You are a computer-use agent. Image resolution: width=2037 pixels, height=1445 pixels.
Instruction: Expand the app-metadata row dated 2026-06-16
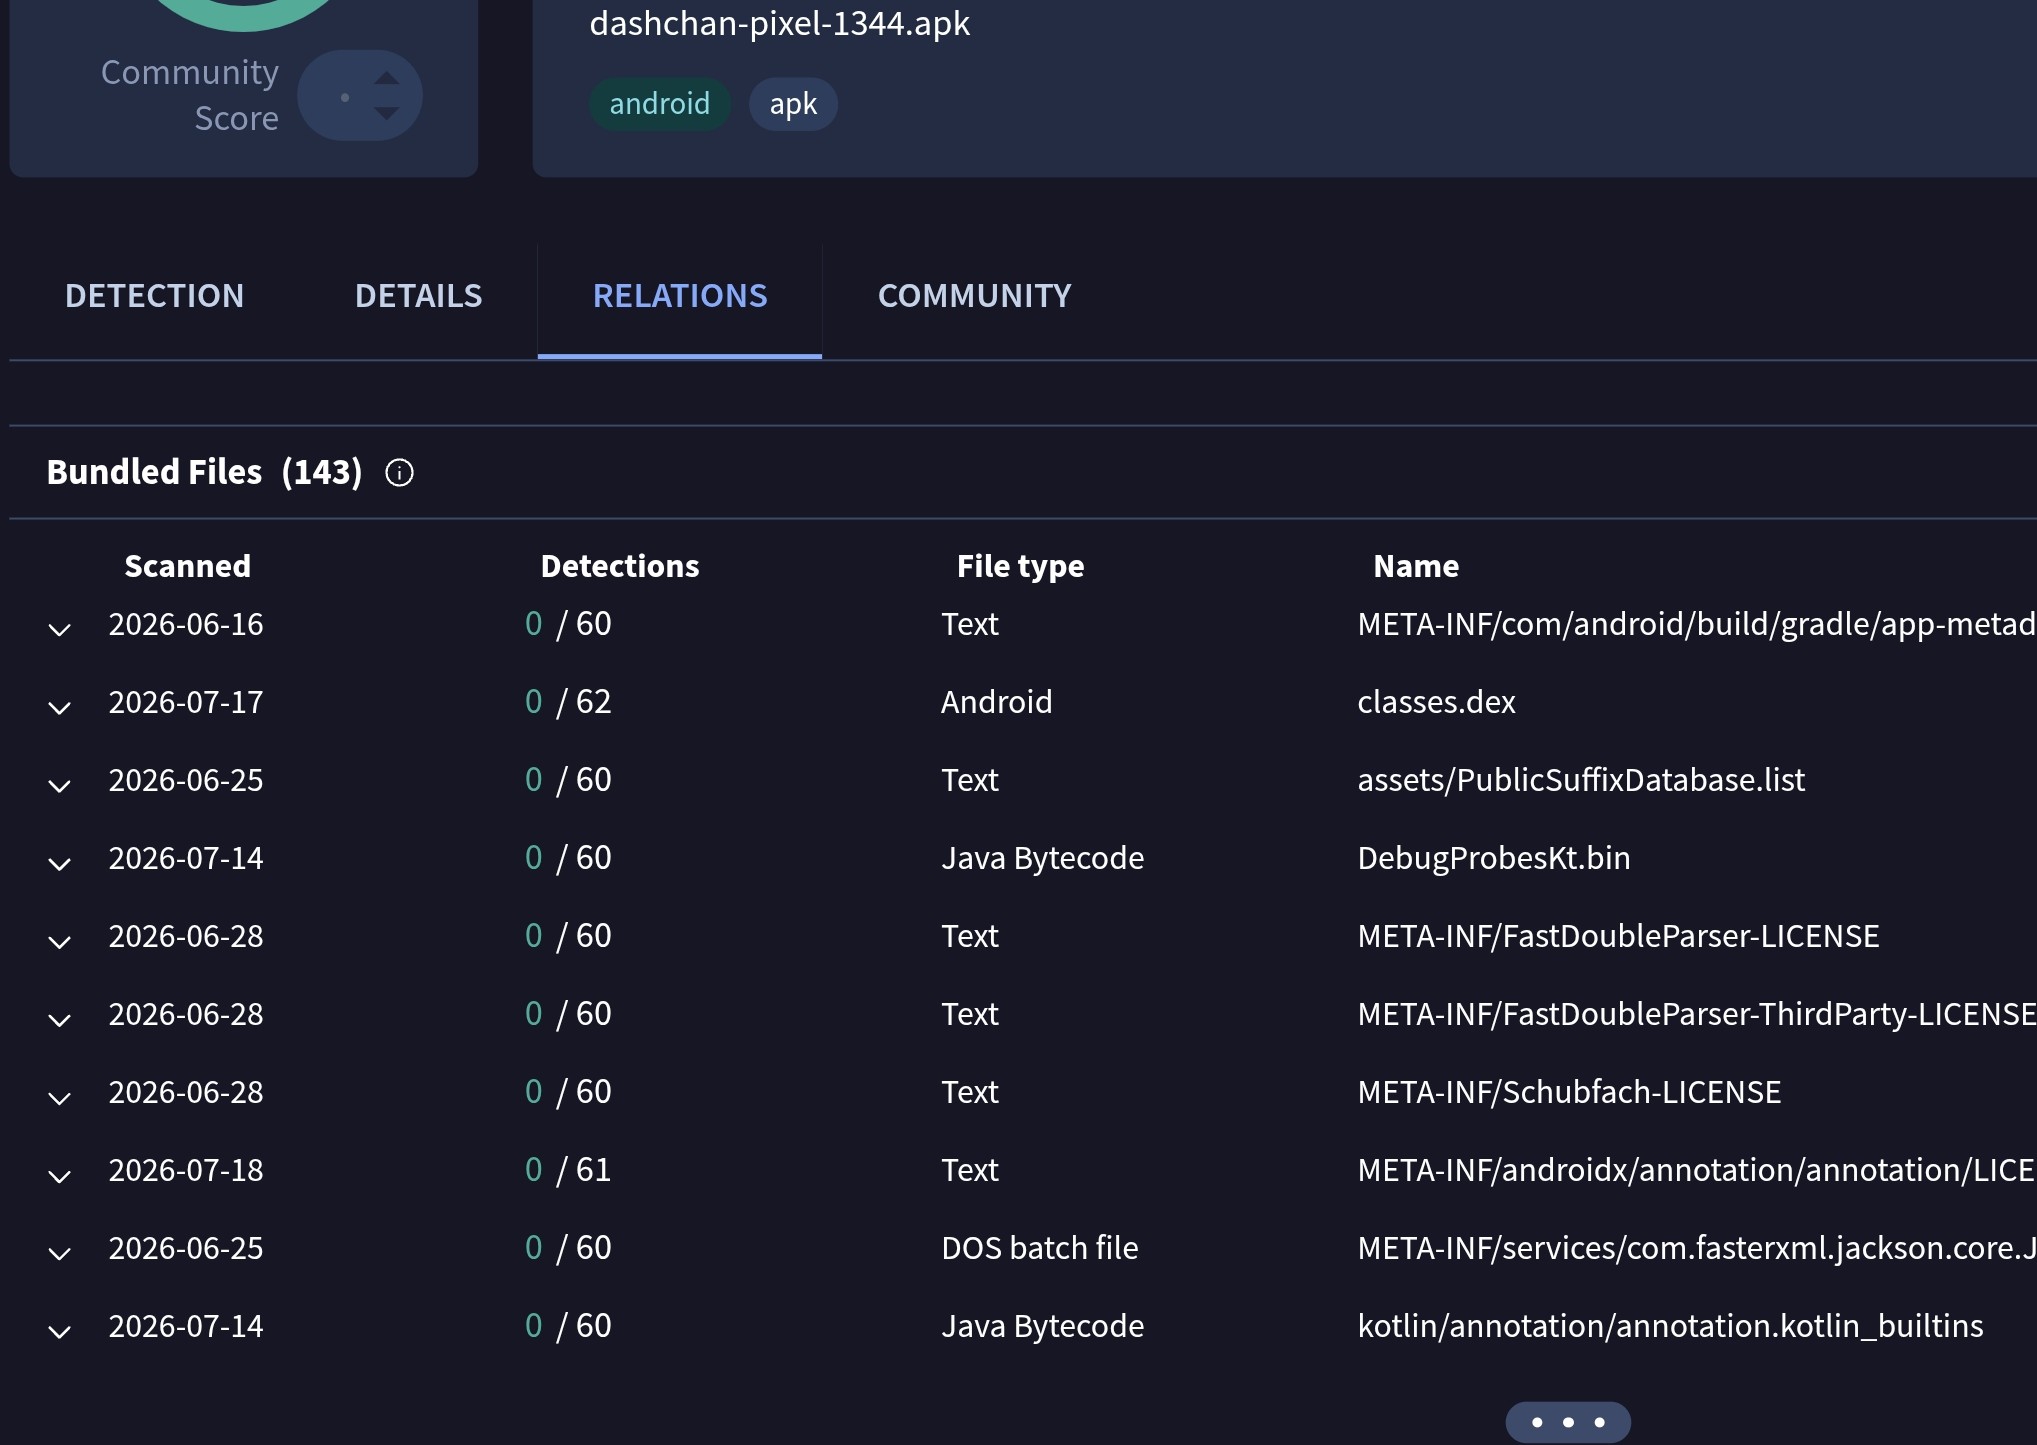60,629
